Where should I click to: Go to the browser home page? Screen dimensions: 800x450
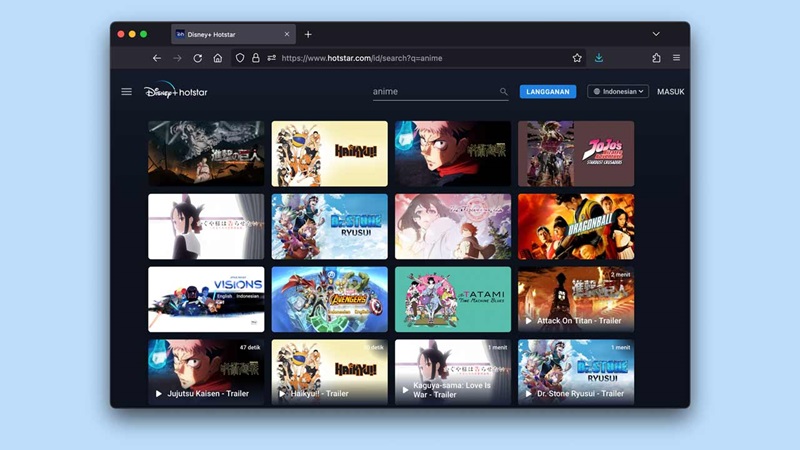click(218, 58)
